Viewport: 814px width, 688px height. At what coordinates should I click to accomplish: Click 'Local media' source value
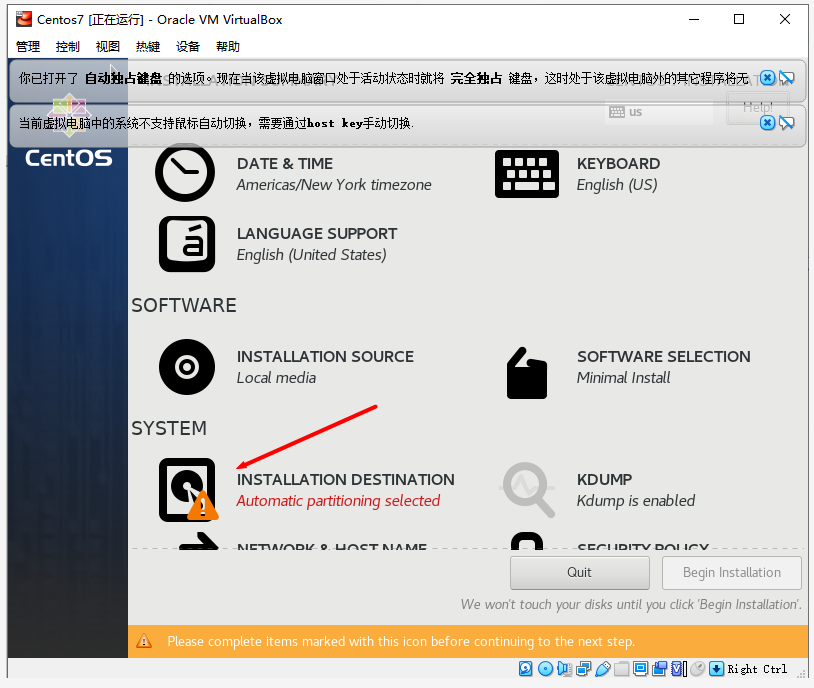276,378
